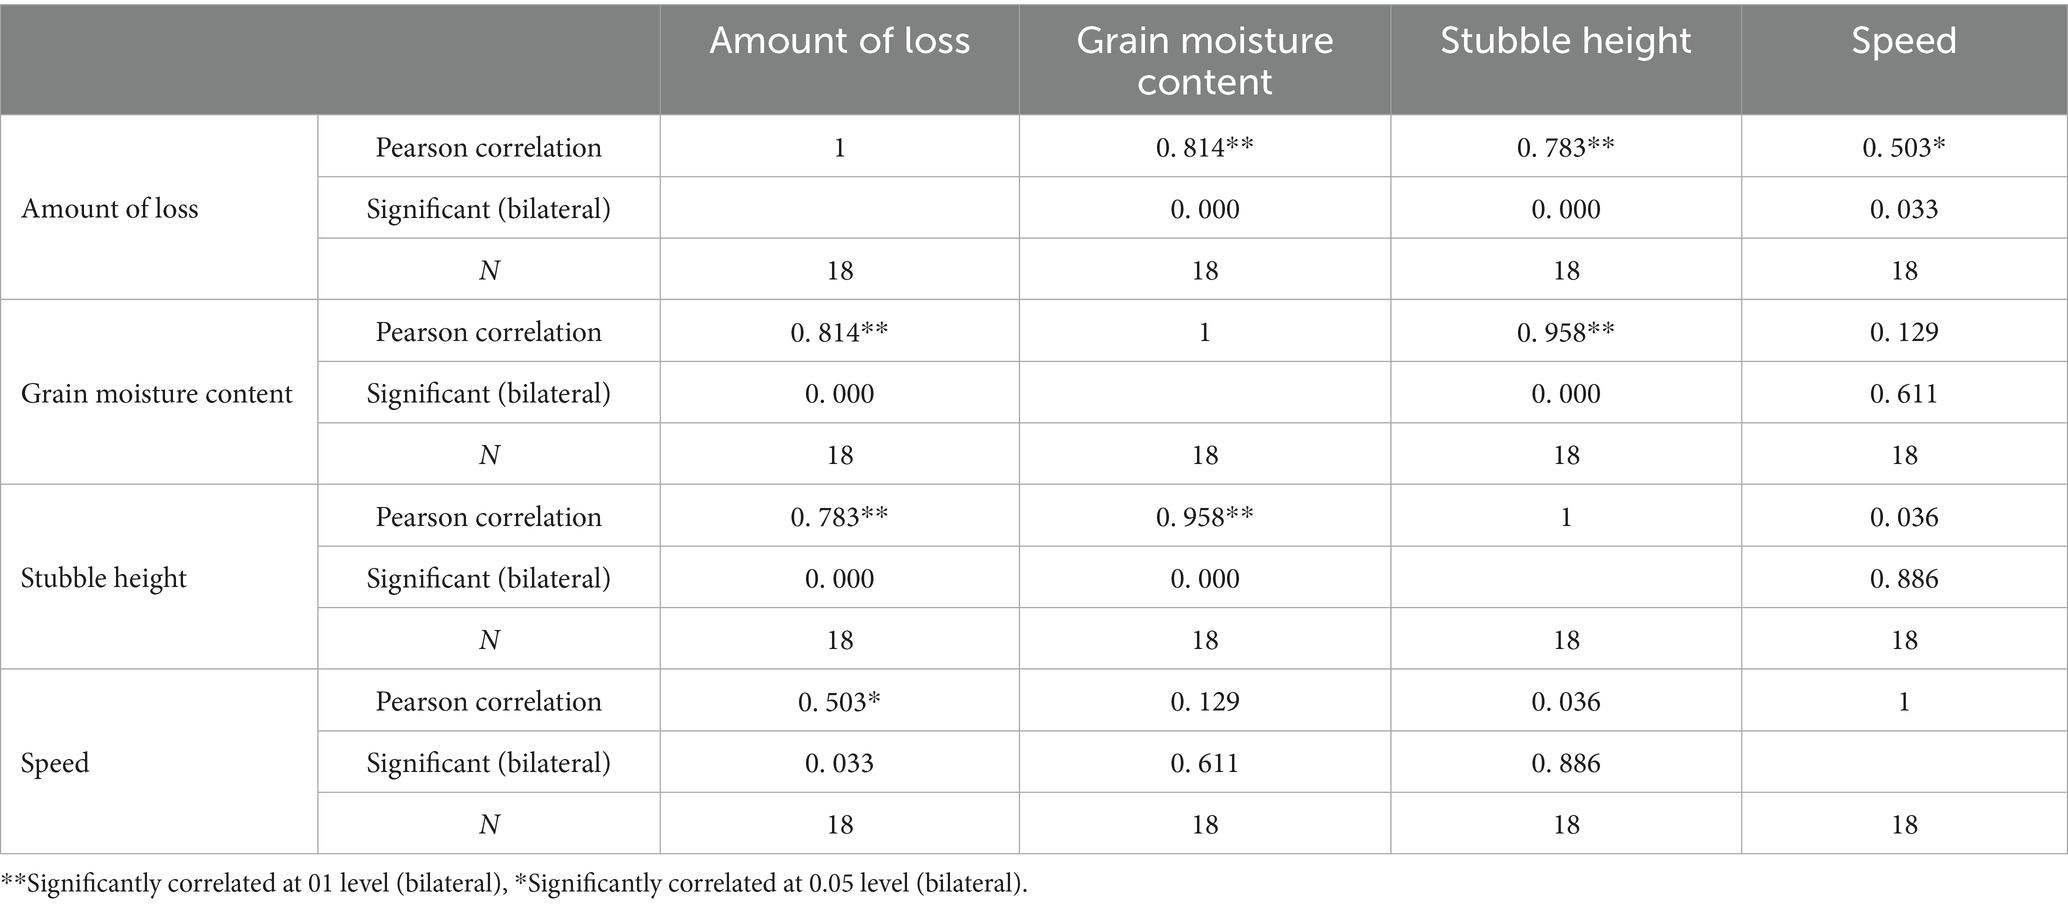Image resolution: width=2068 pixels, height=908 pixels.
Task: Click the "Grain moisture content" column header
Action: point(1204,60)
